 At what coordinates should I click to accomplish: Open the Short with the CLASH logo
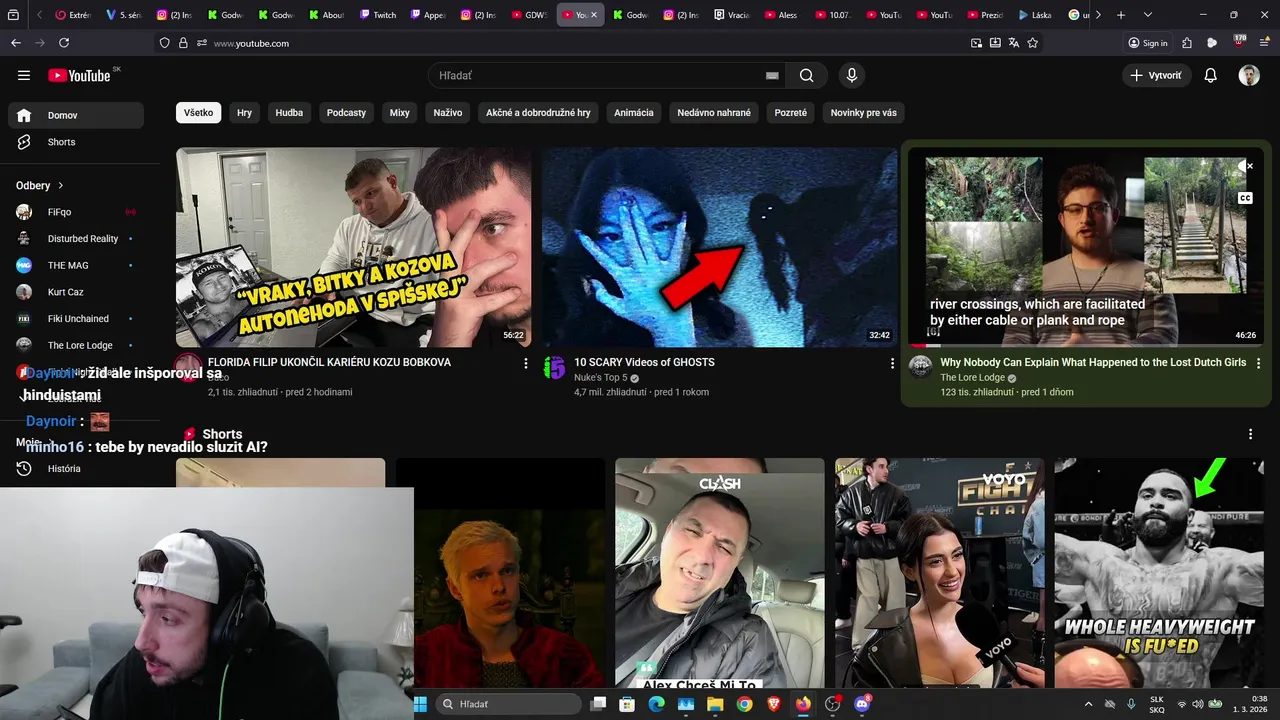(x=720, y=573)
